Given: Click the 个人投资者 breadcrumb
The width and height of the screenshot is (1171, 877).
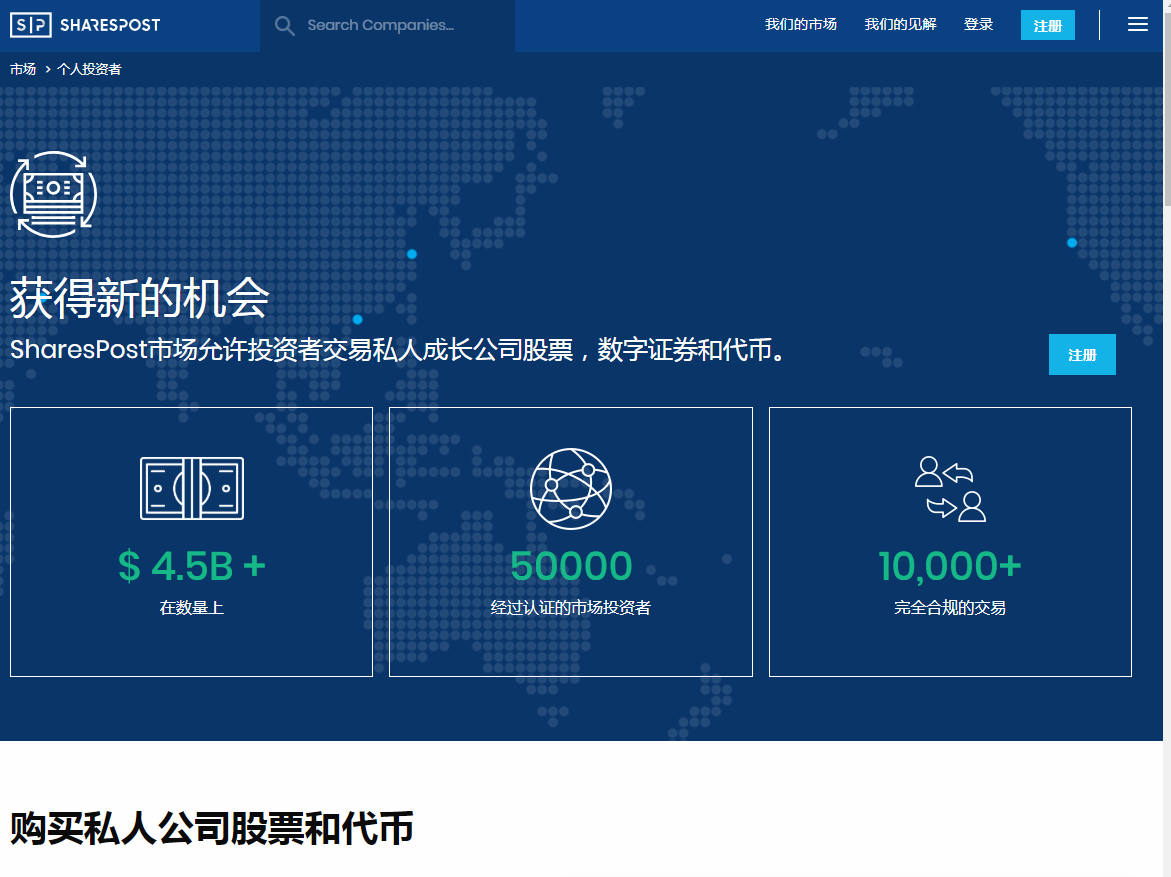Looking at the screenshot, I should (89, 69).
